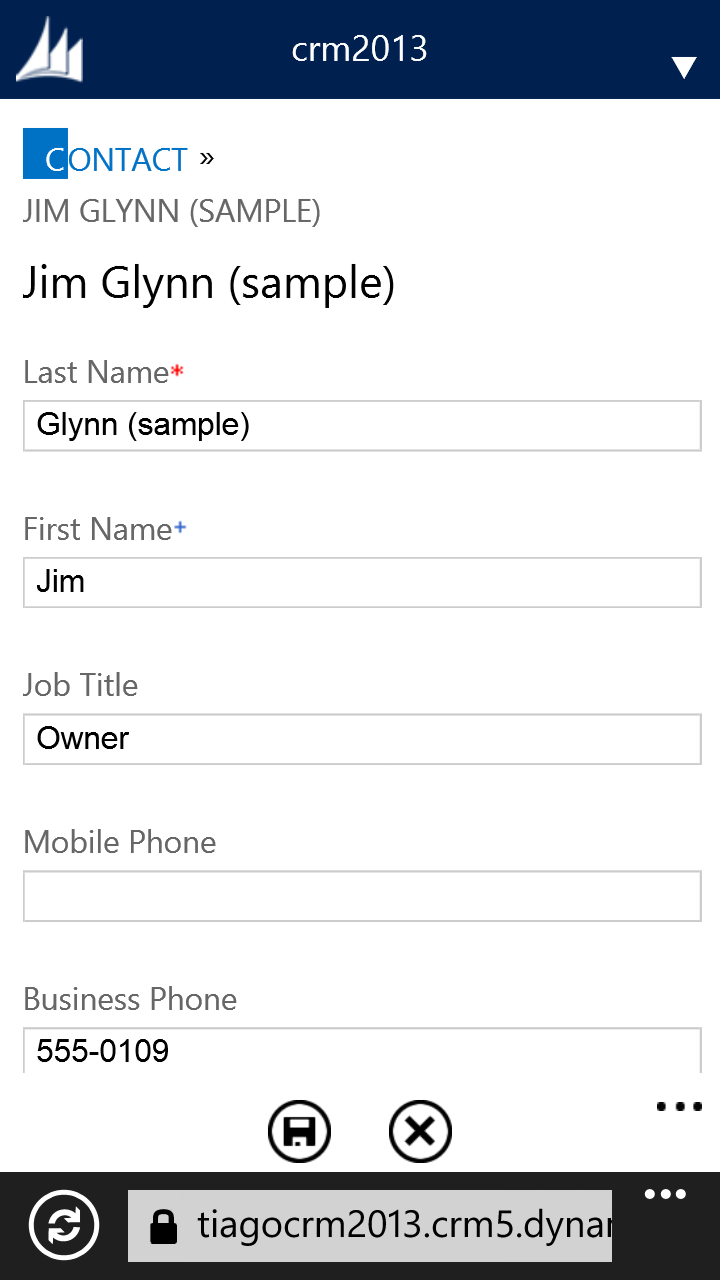Open more commands above the browser bar
The image size is (720, 1280).
pyautogui.click(x=680, y=1107)
